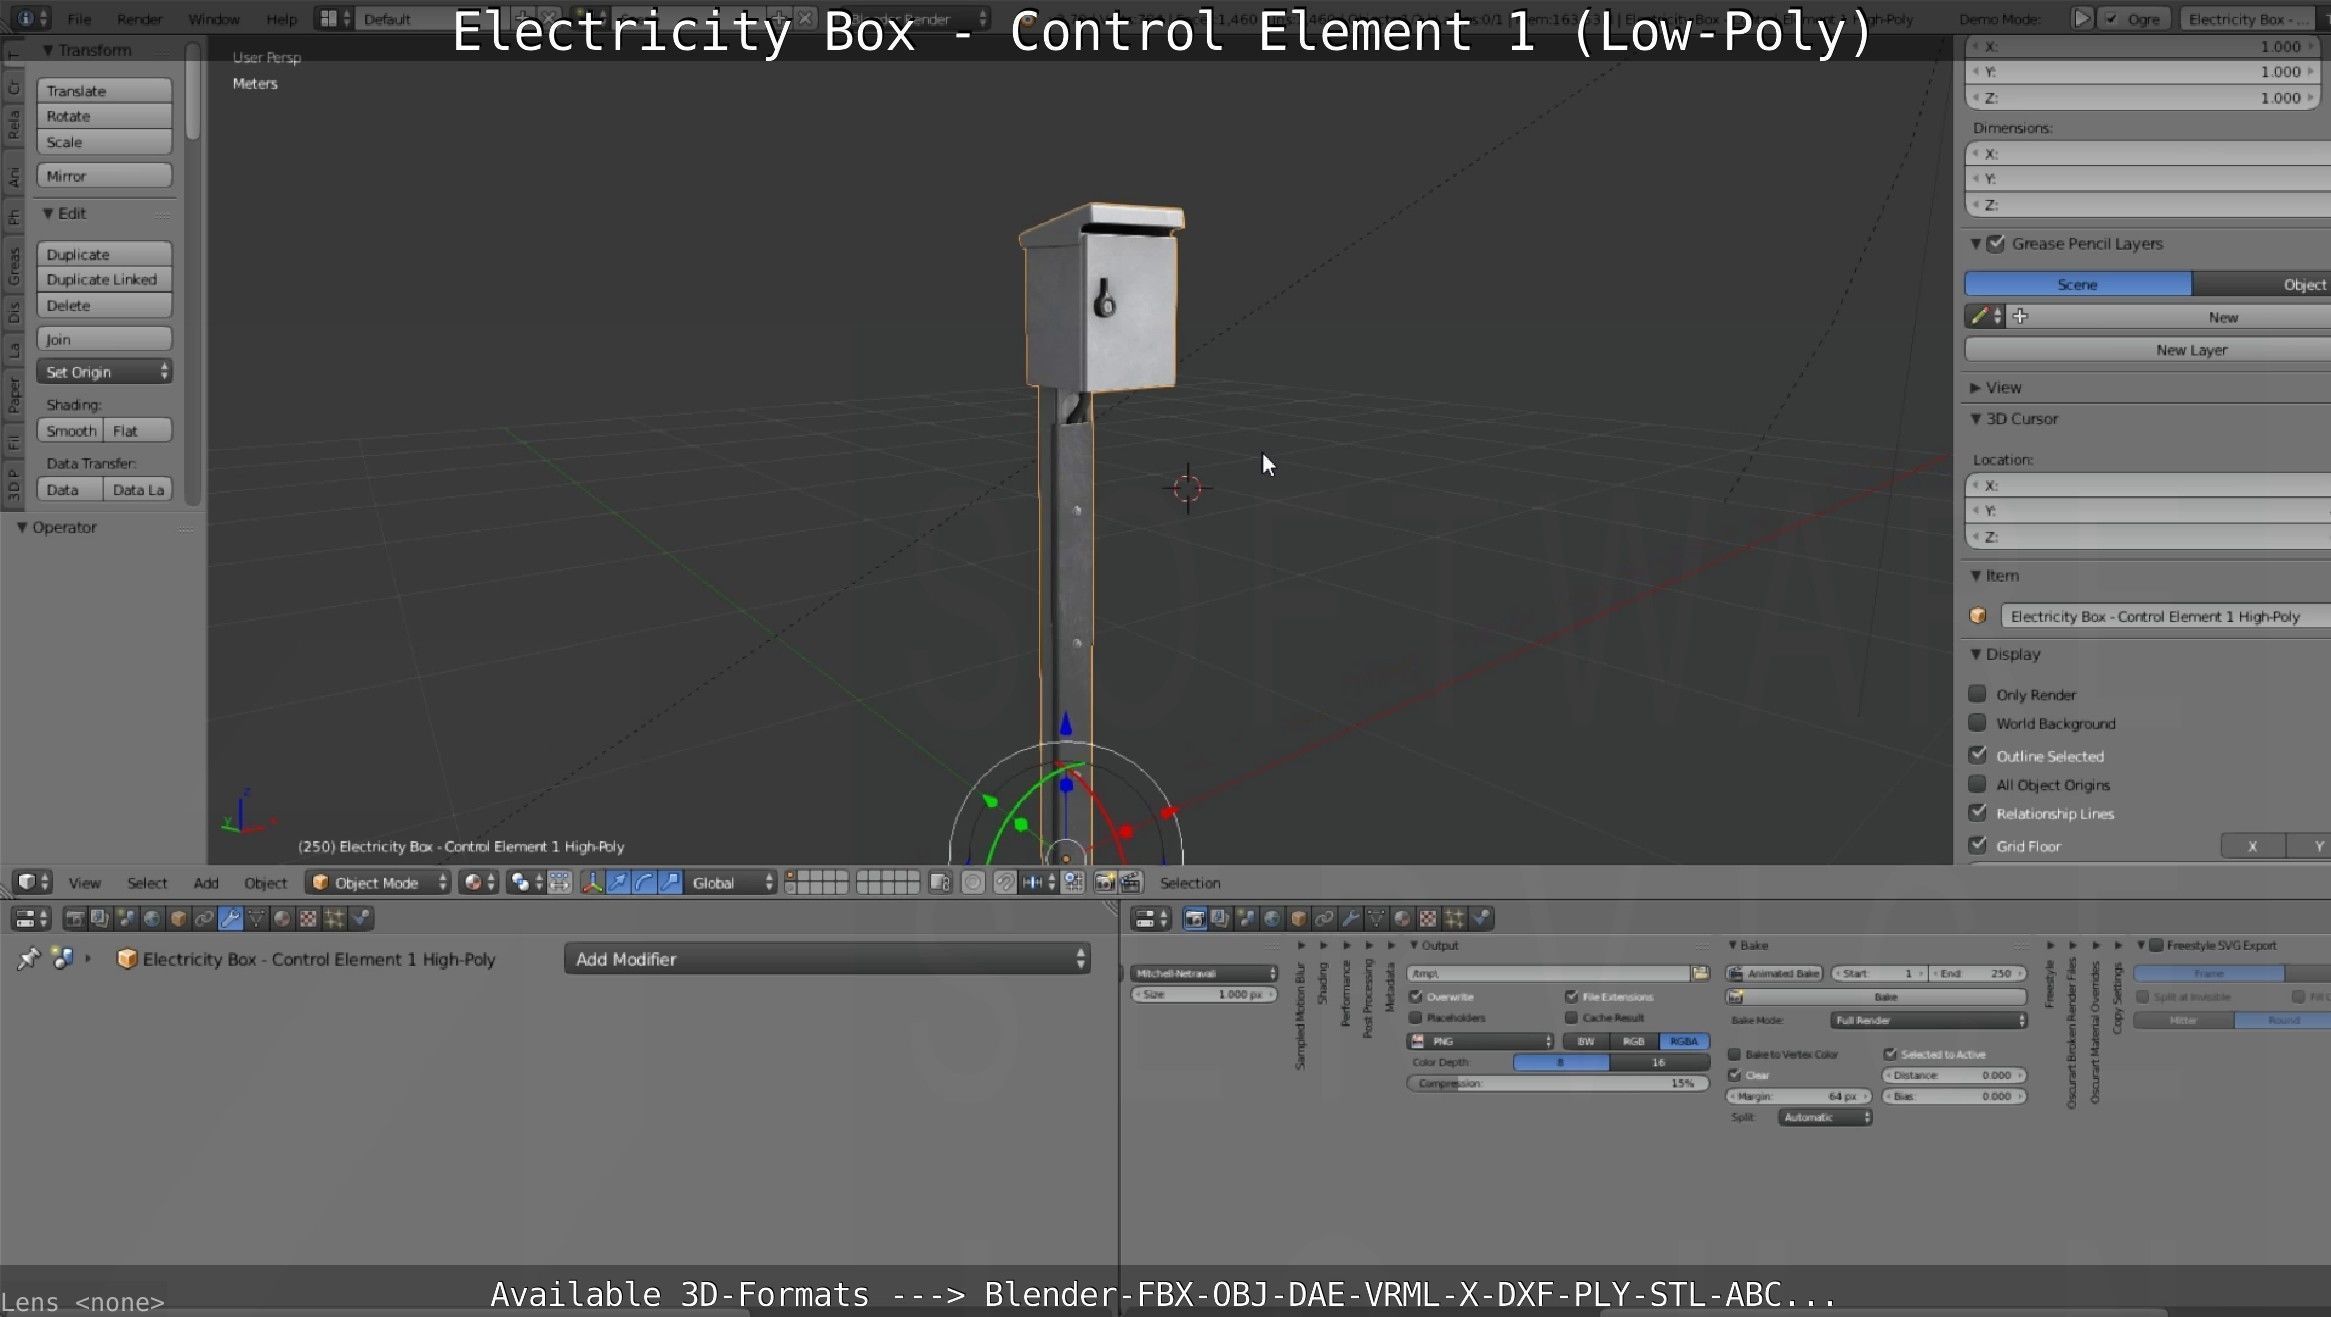Click the filter Size value field

[1204, 995]
